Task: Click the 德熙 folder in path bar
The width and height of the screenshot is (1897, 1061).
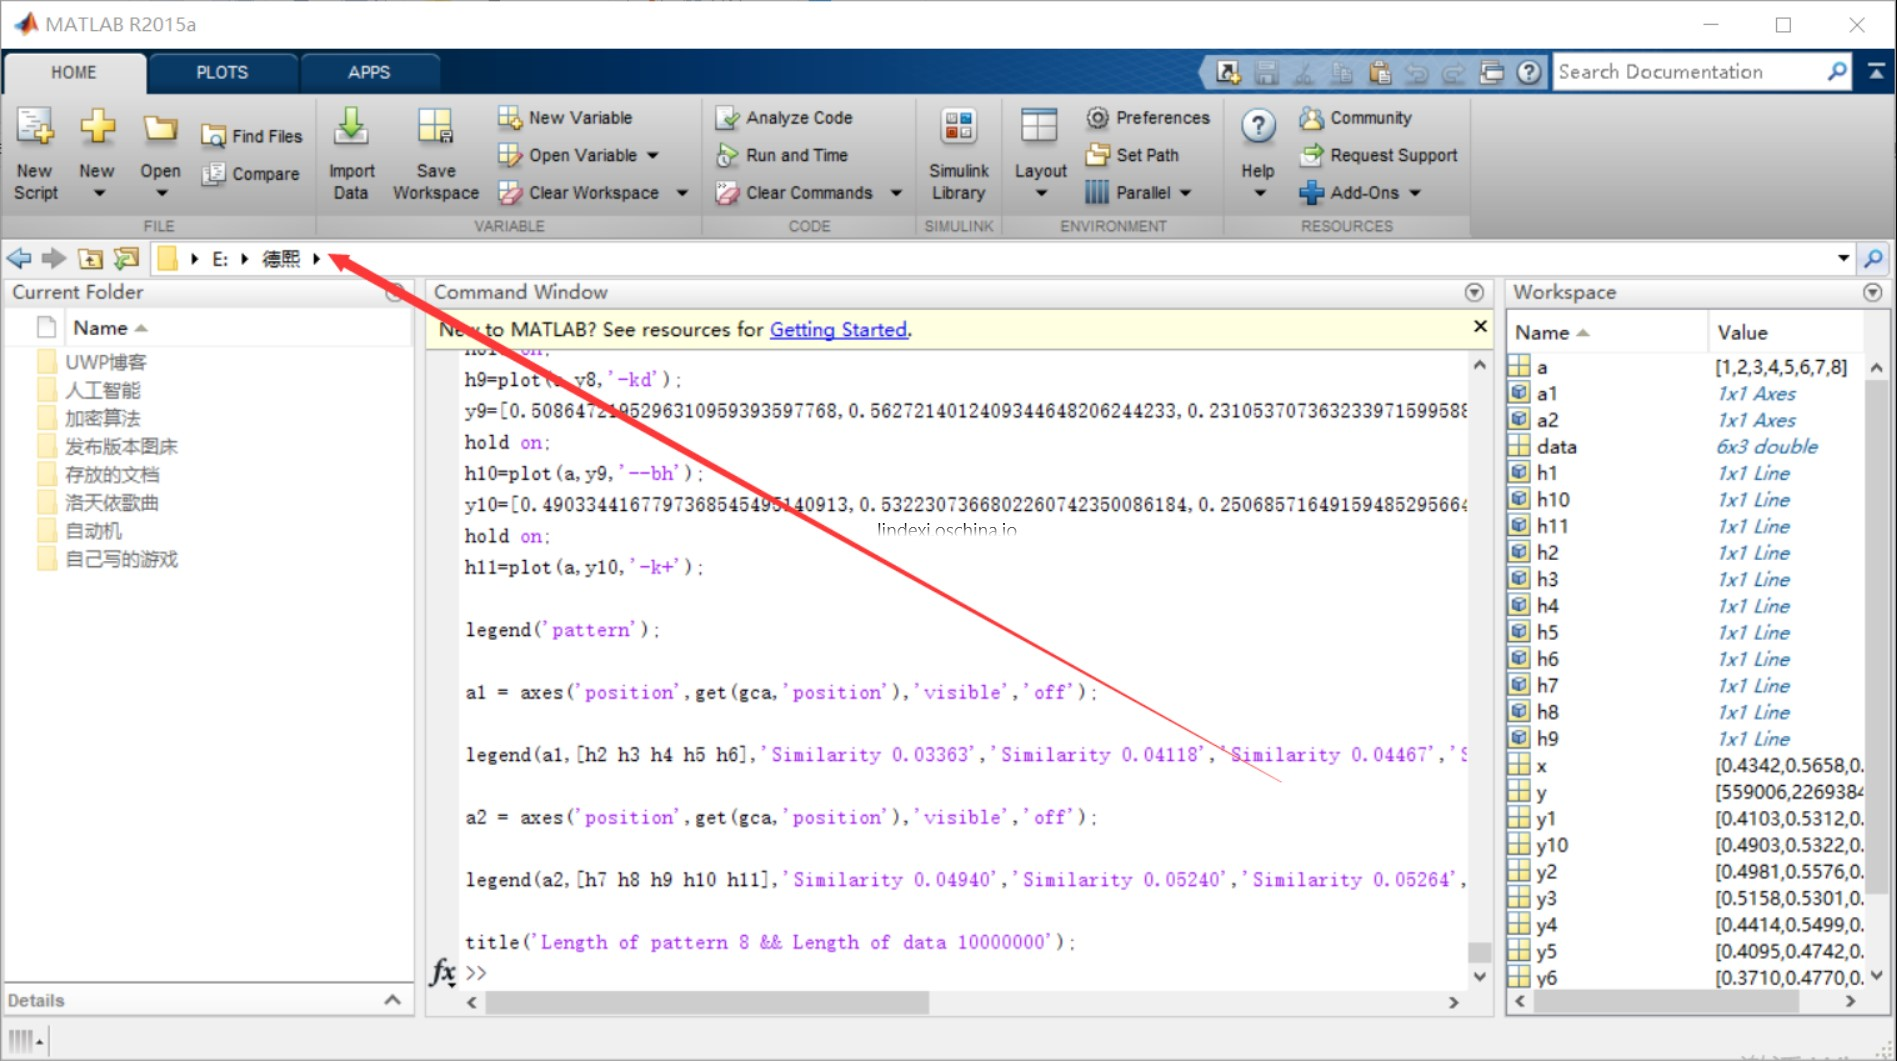Action: (x=281, y=259)
